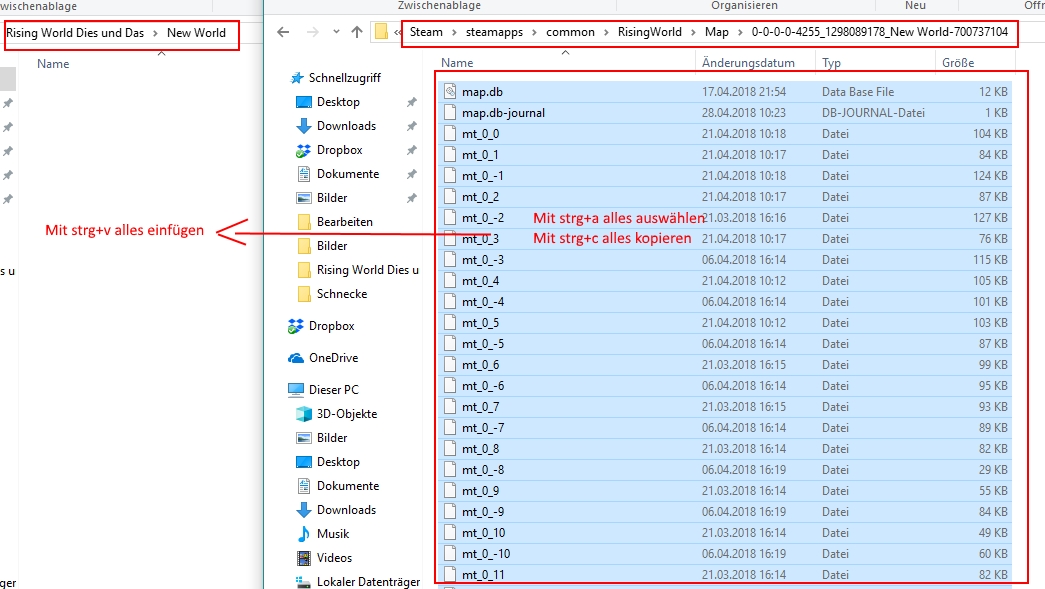Open the Musik folder in sidebar
Image resolution: width=1045 pixels, height=589 pixels.
point(332,534)
